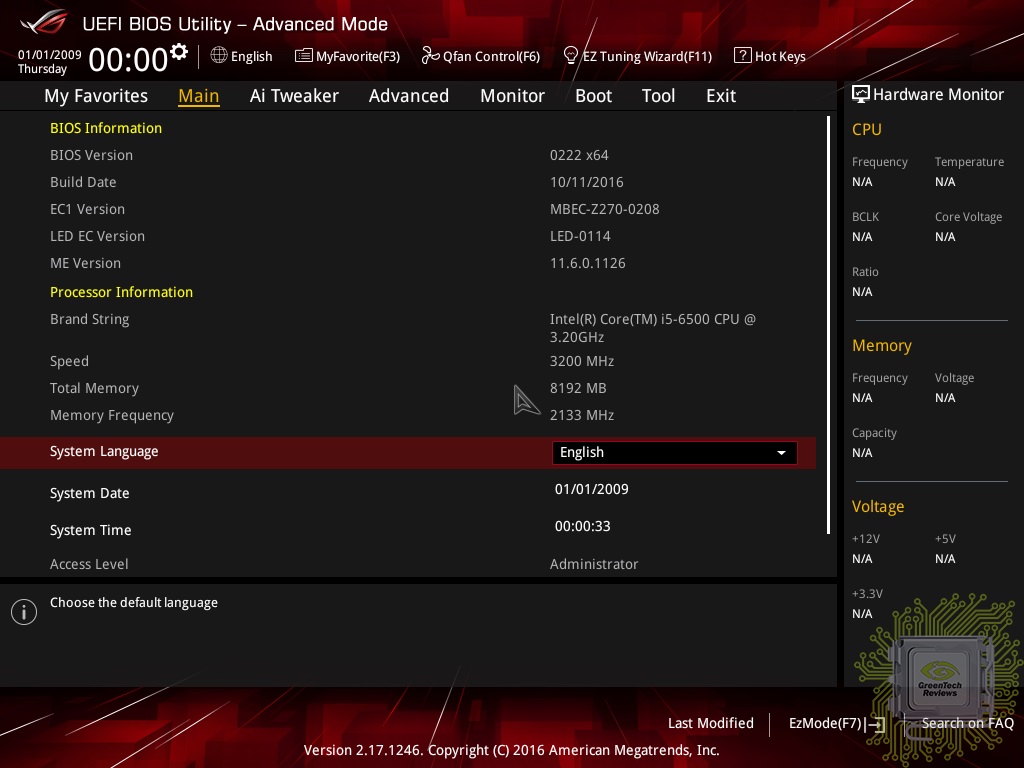Click the Capacity label in Memory section
The width and height of the screenshot is (1024, 768).
874,433
